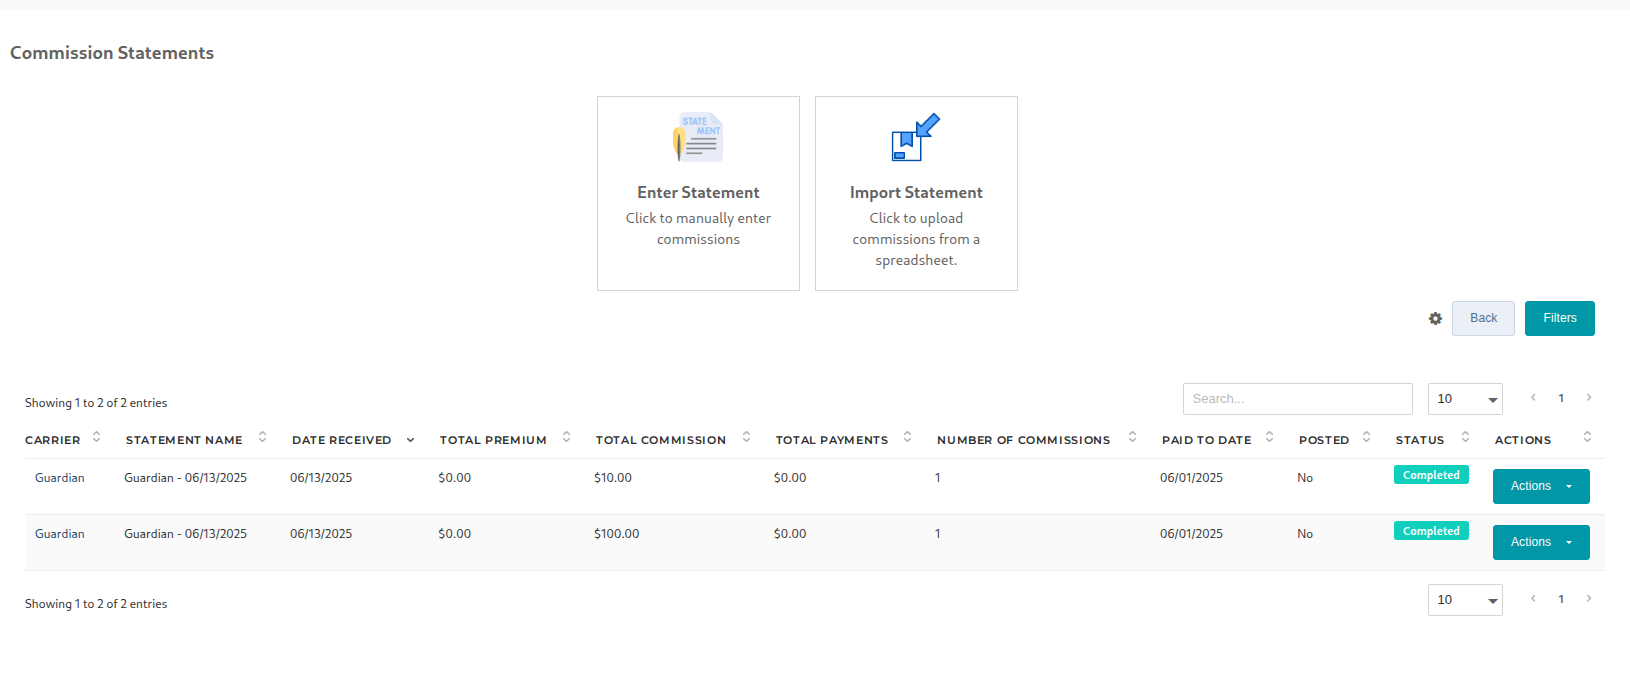Select page 1 below the table
This screenshot has width=1630, height=700.
click(x=1561, y=599)
